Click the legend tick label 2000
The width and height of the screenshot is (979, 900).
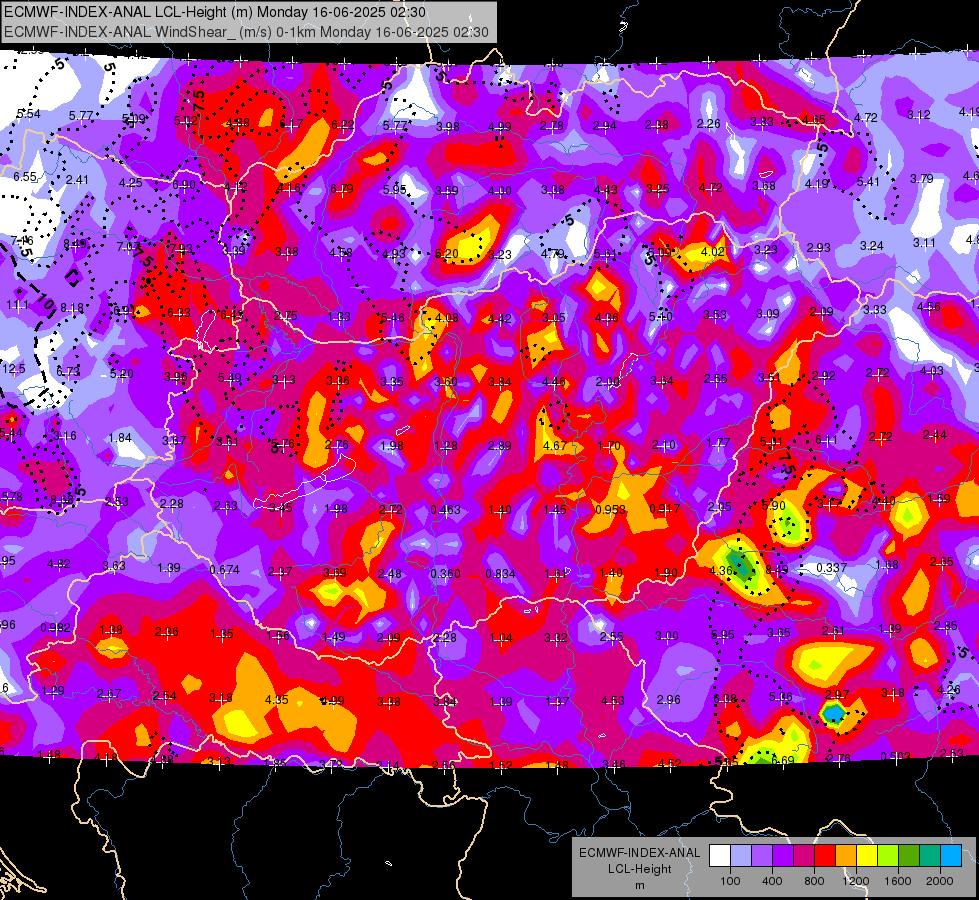(940, 881)
